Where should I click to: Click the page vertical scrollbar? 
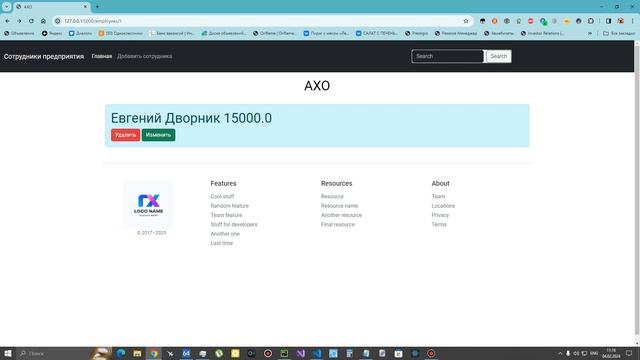[x=637, y=192]
